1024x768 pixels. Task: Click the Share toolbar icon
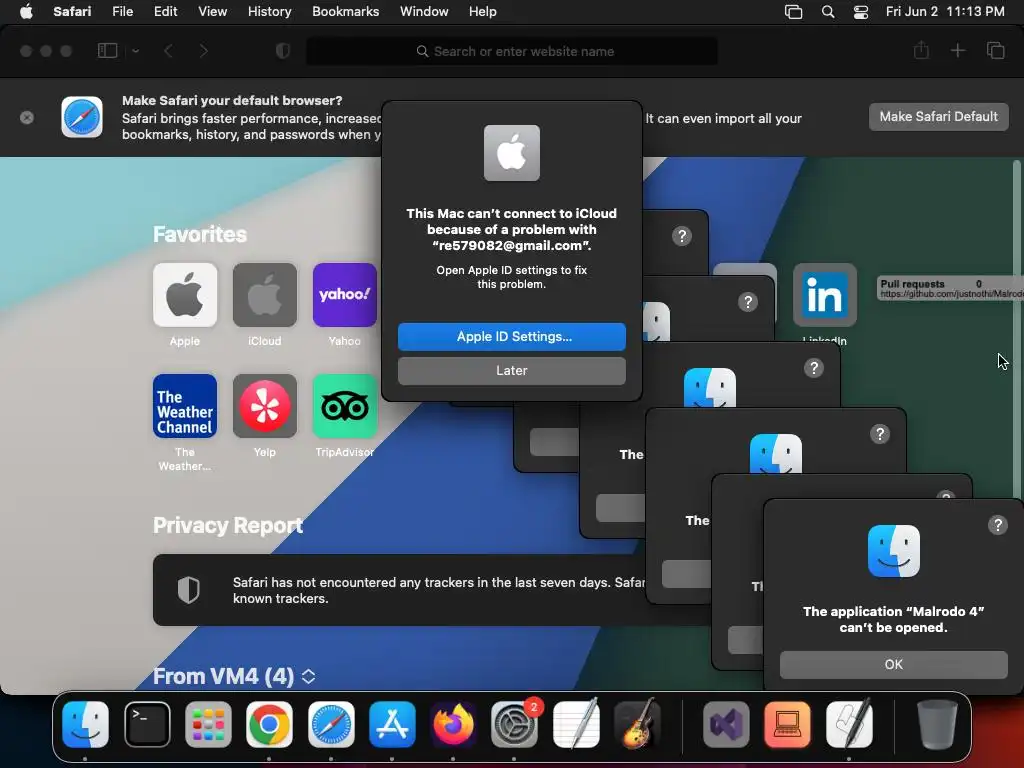click(x=921, y=50)
